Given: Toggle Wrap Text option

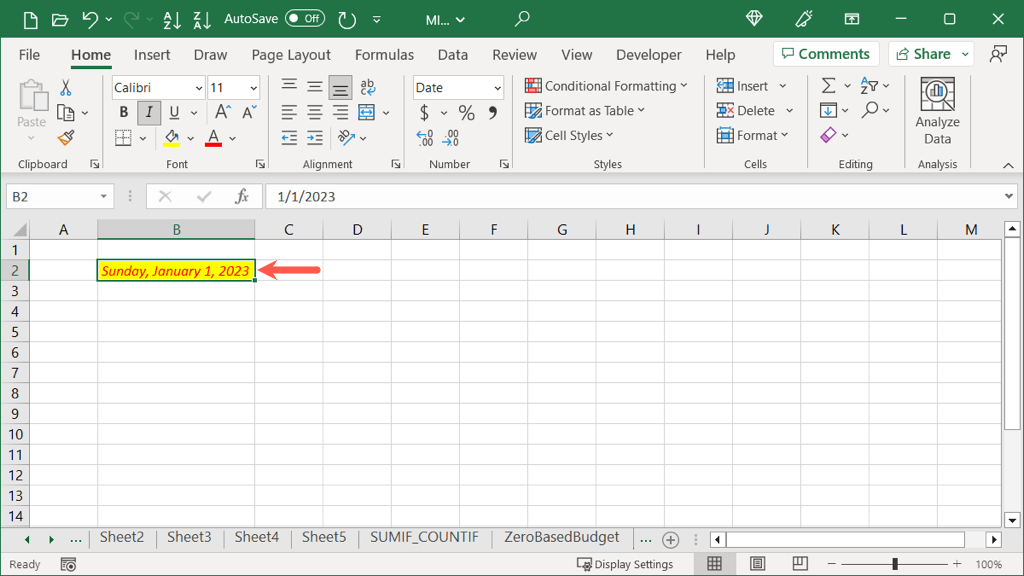Looking at the screenshot, I should 368,86.
